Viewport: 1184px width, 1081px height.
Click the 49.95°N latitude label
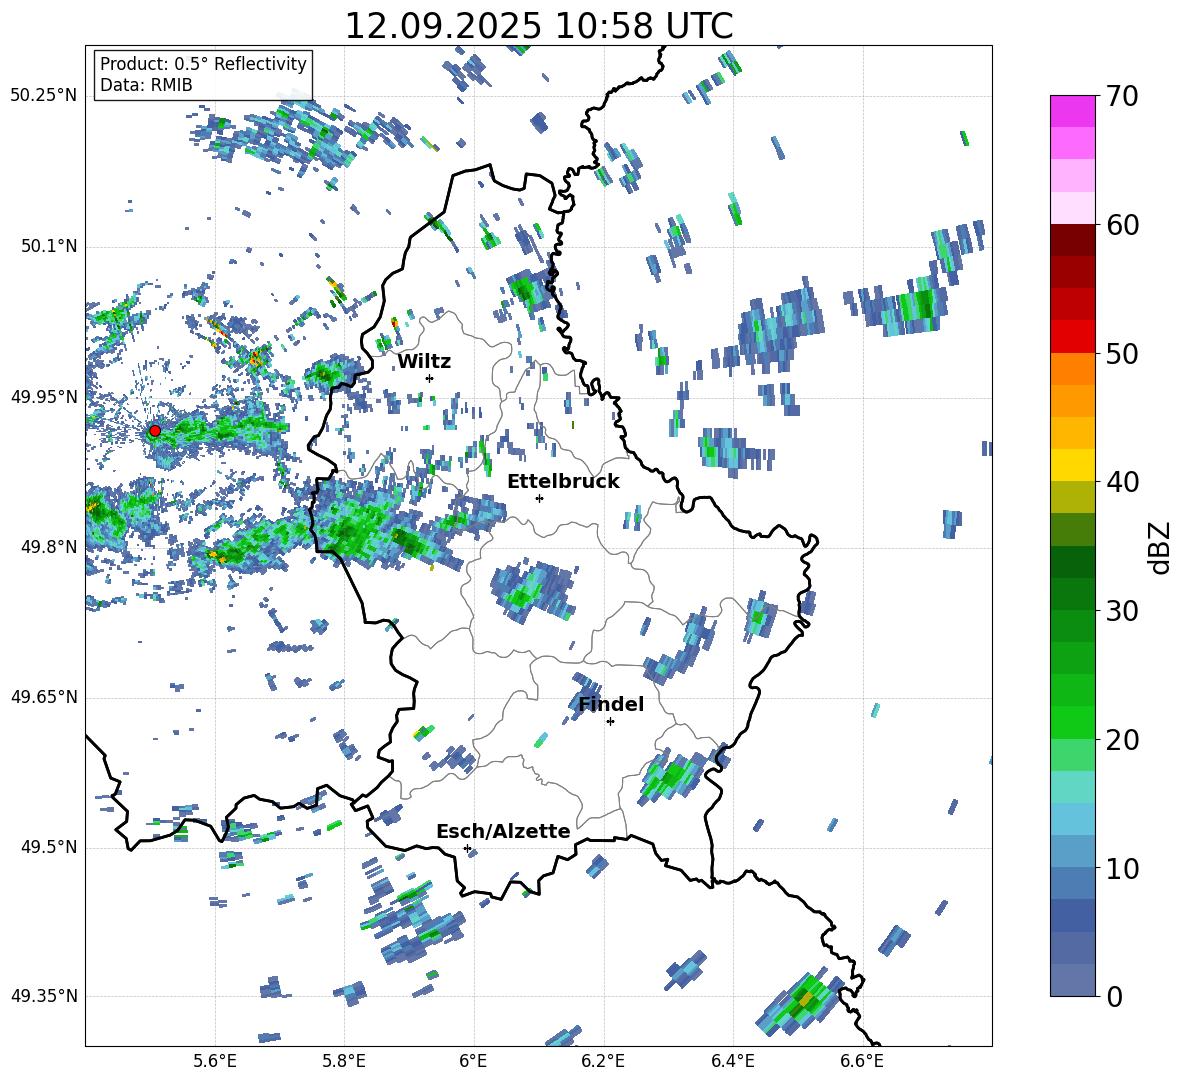44,397
